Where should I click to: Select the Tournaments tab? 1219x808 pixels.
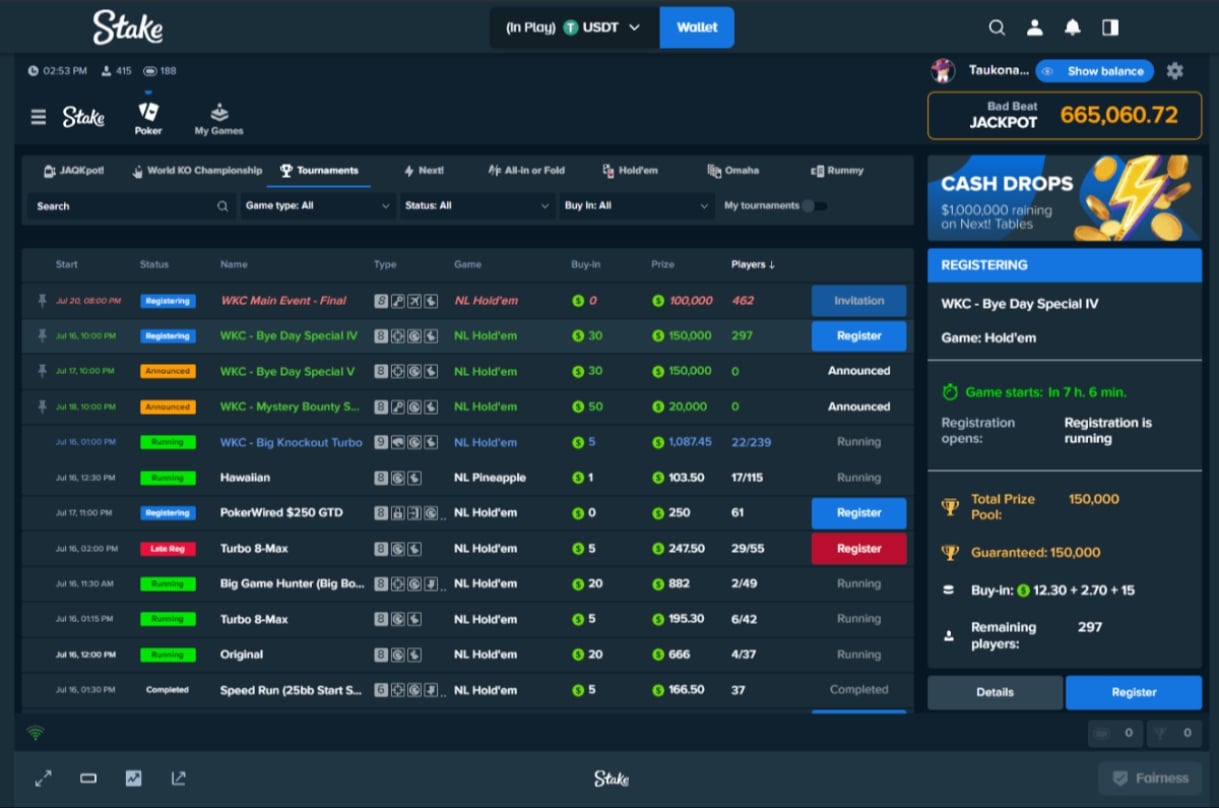point(318,171)
